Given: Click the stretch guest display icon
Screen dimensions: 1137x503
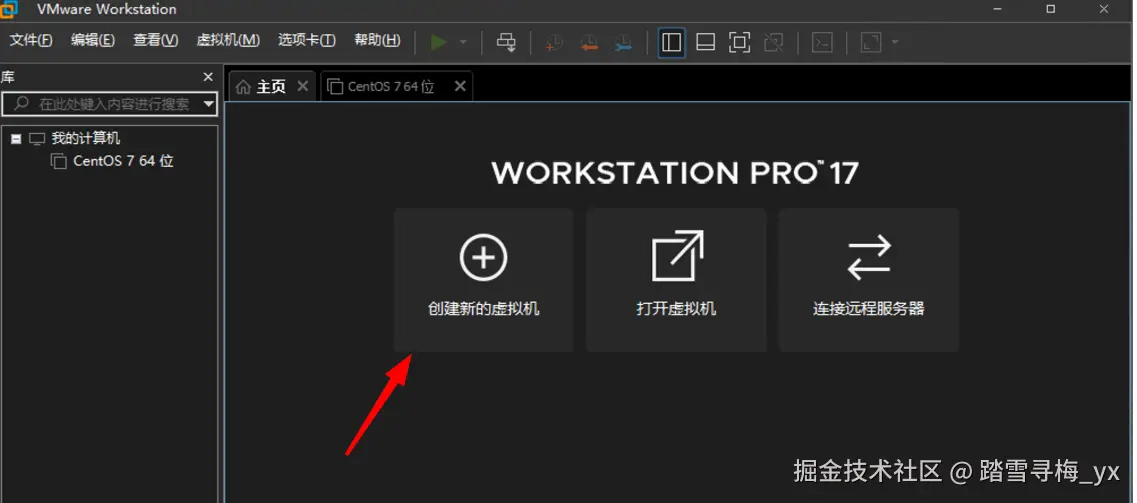Looking at the screenshot, I should coord(871,42).
